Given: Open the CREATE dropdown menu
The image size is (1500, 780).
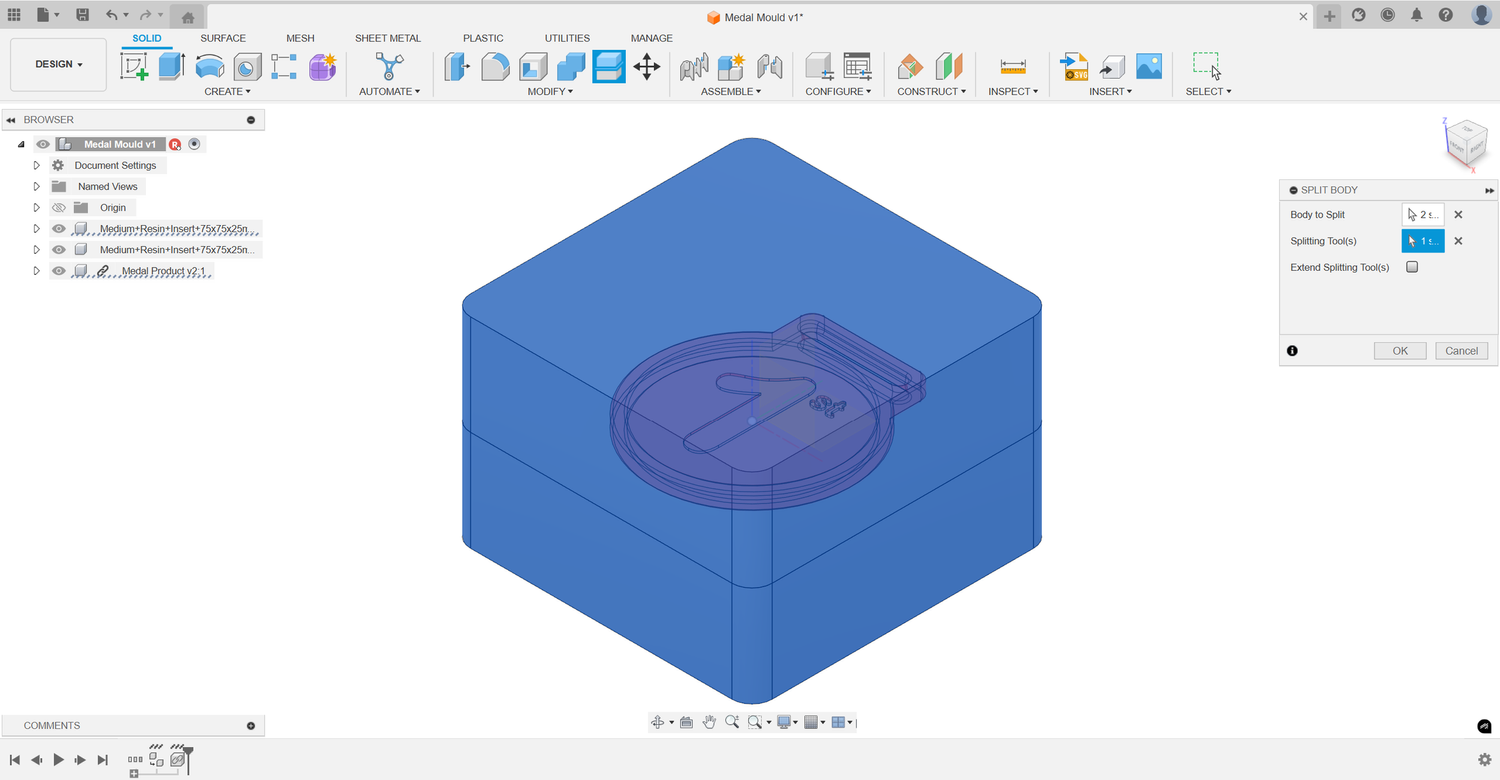Looking at the screenshot, I should pos(228,92).
